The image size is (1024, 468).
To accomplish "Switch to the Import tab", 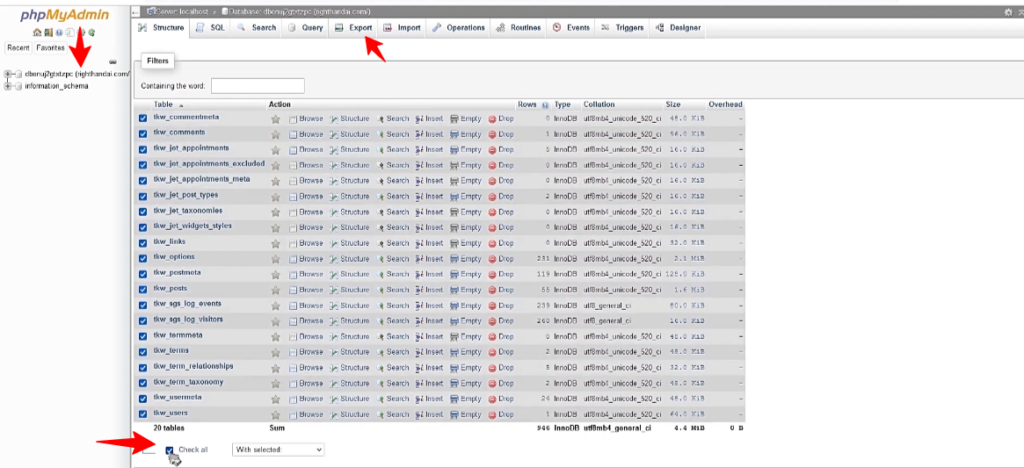I will 402,28.
